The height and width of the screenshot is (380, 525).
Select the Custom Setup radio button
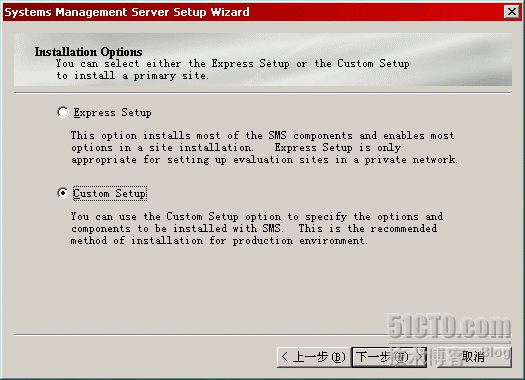pyautogui.click(x=63, y=193)
